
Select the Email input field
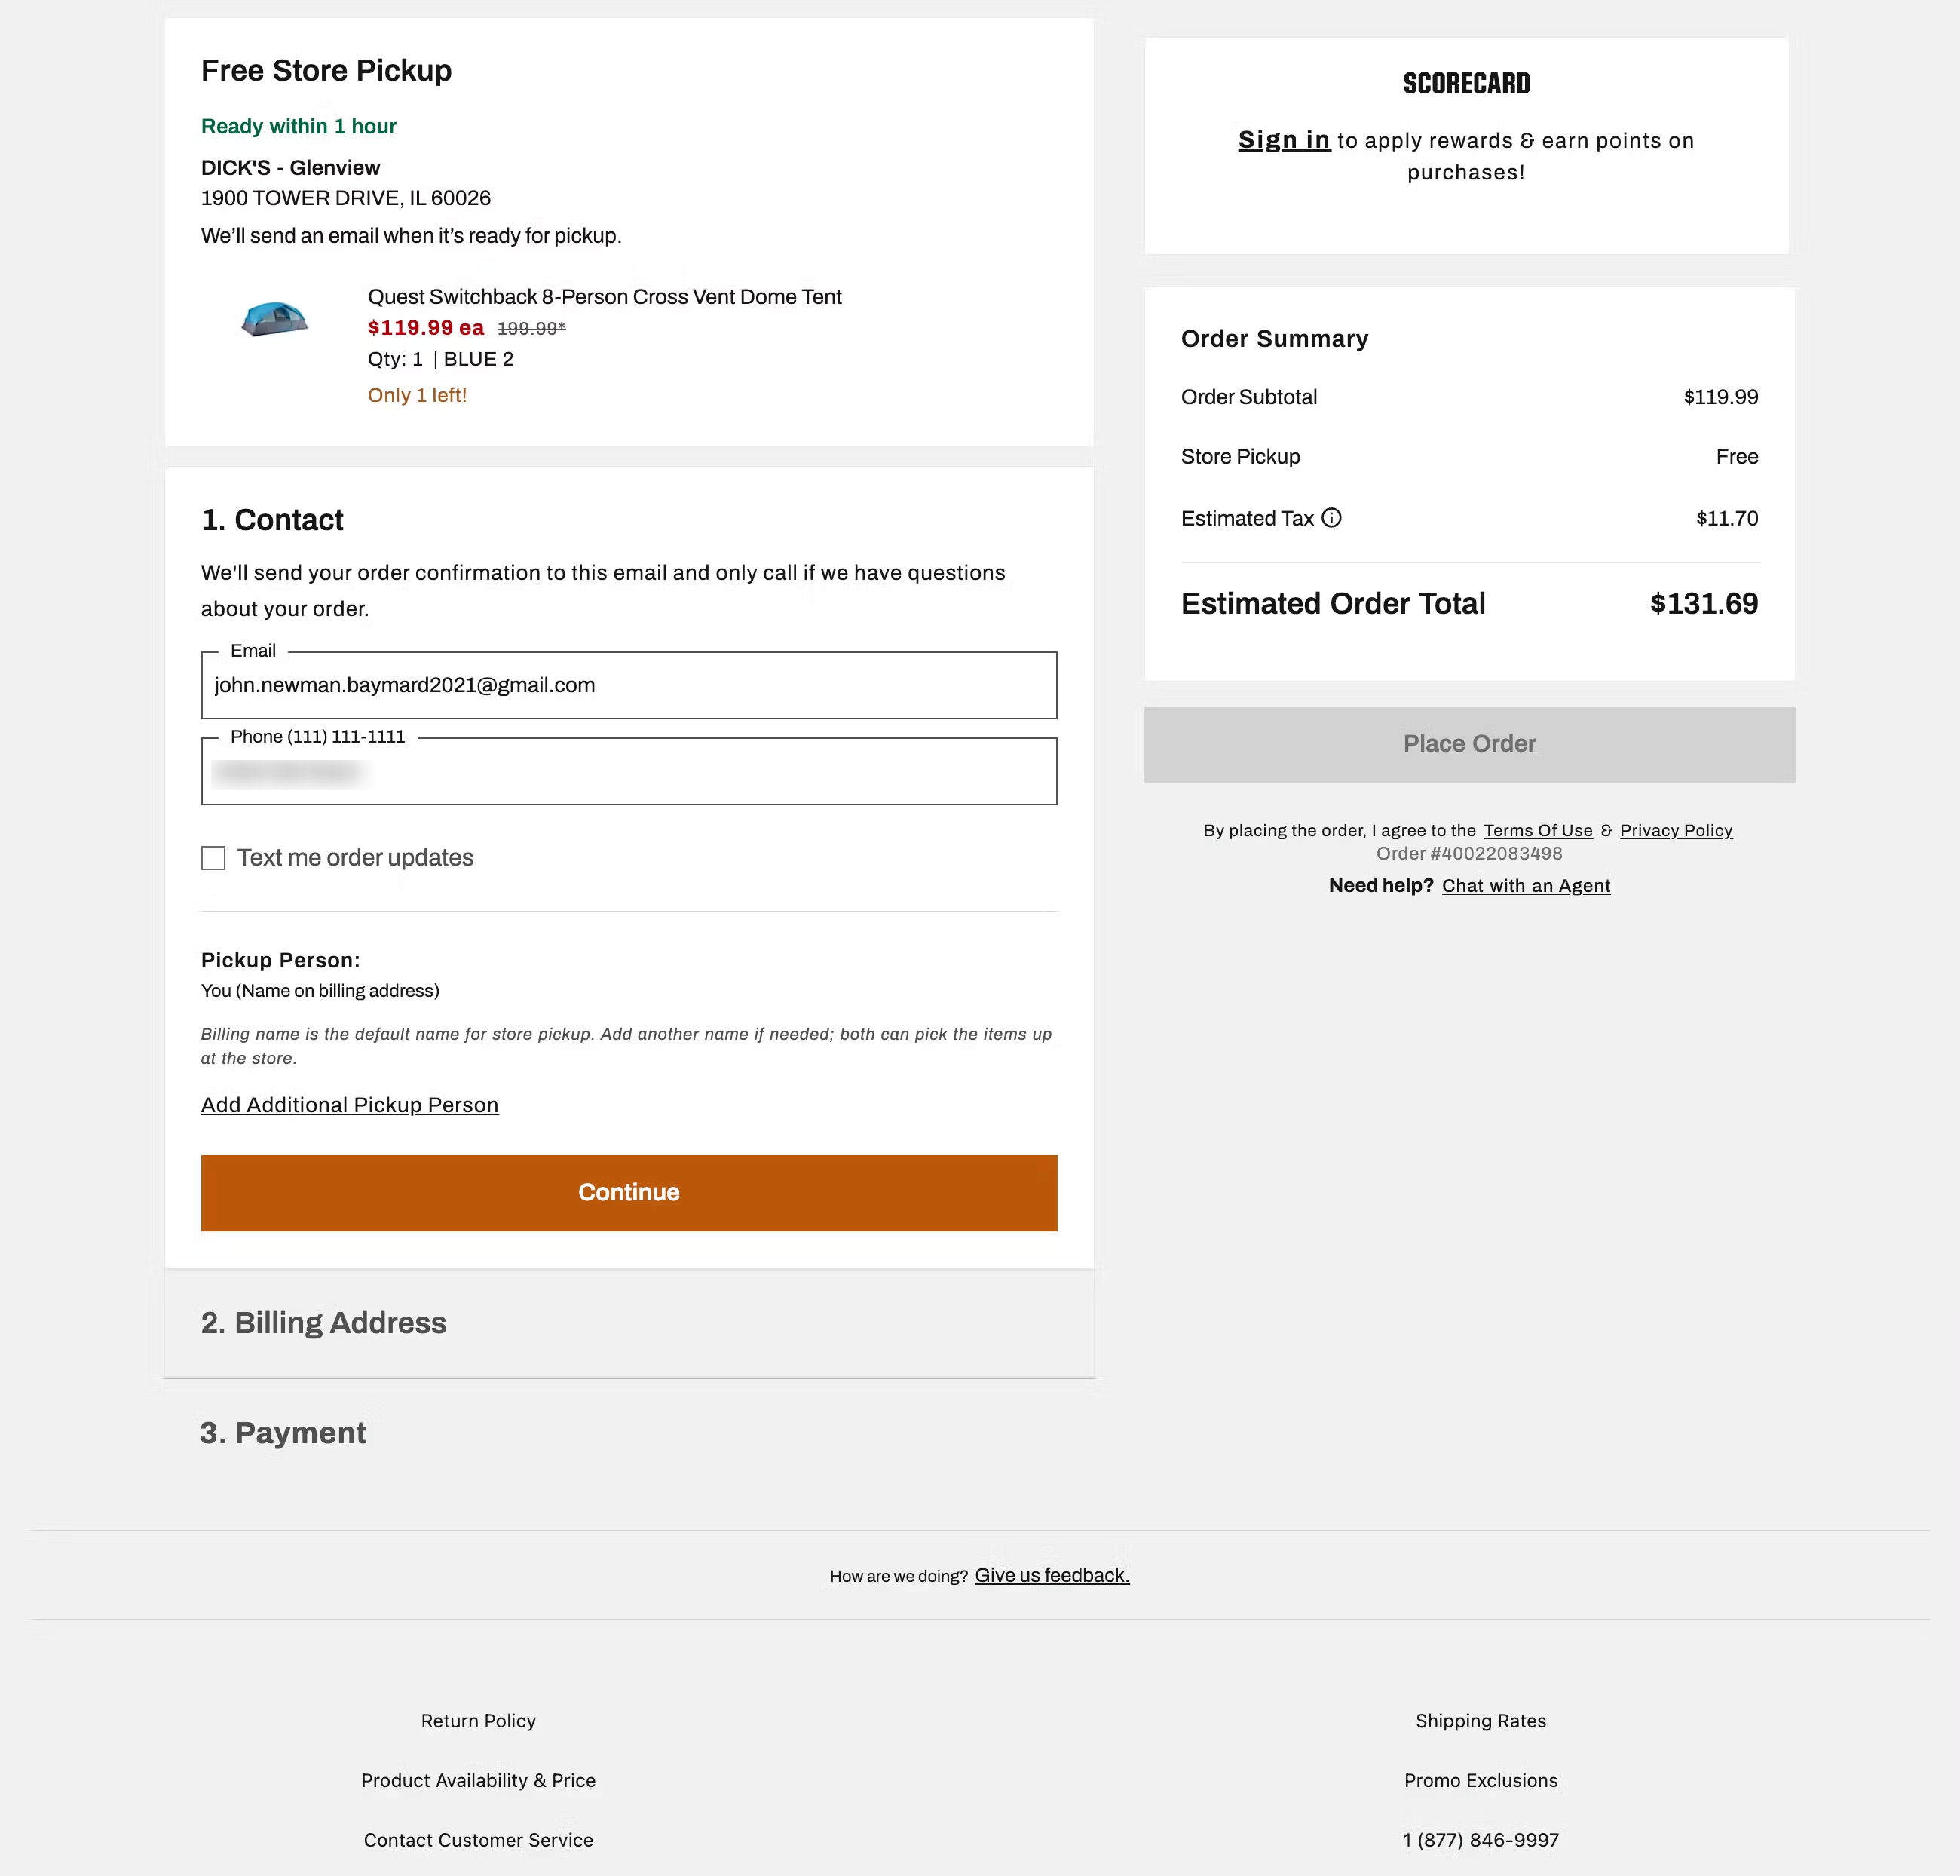[628, 685]
